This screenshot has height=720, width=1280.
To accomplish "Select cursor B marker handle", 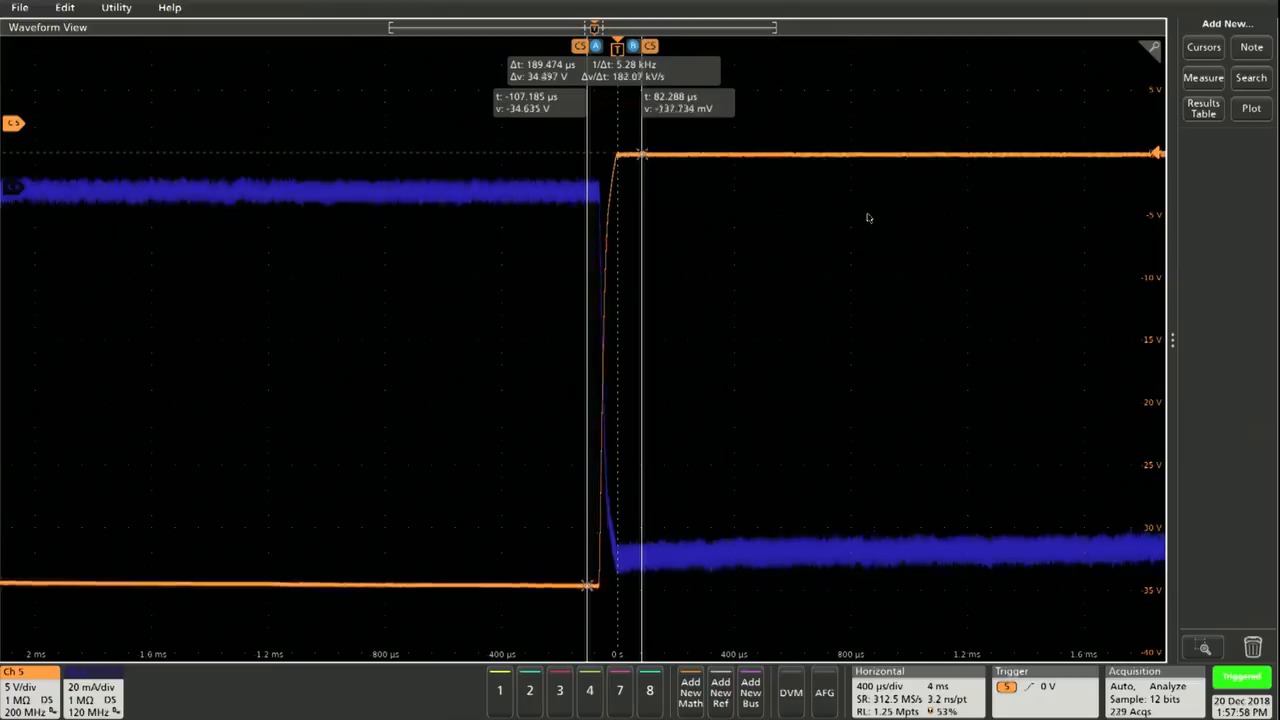I will [x=633, y=46].
